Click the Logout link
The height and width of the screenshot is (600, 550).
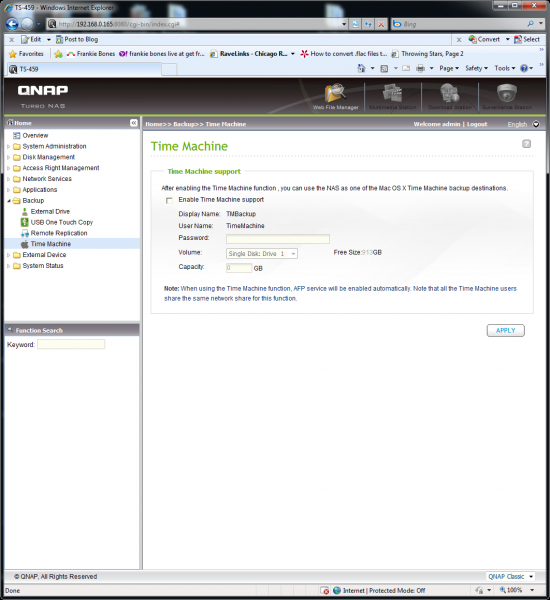(477, 124)
